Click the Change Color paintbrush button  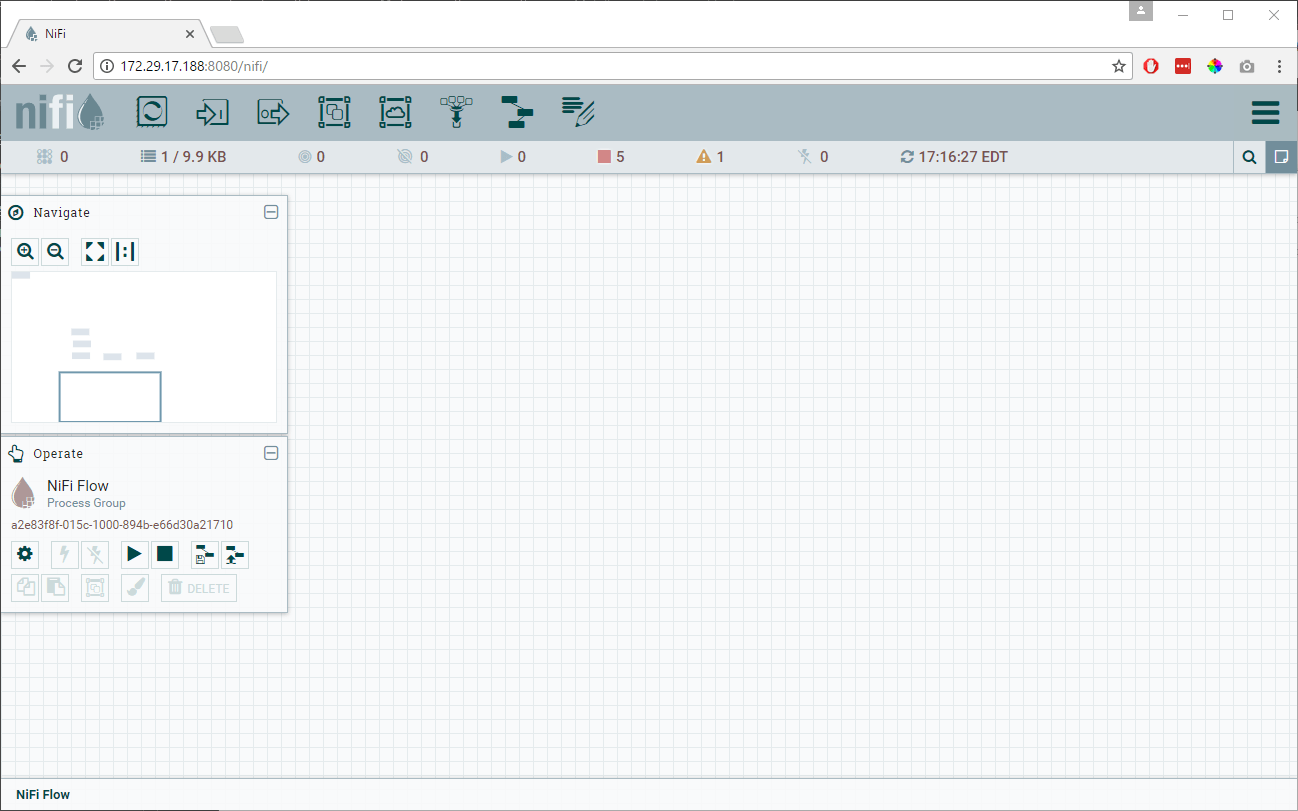pos(135,588)
